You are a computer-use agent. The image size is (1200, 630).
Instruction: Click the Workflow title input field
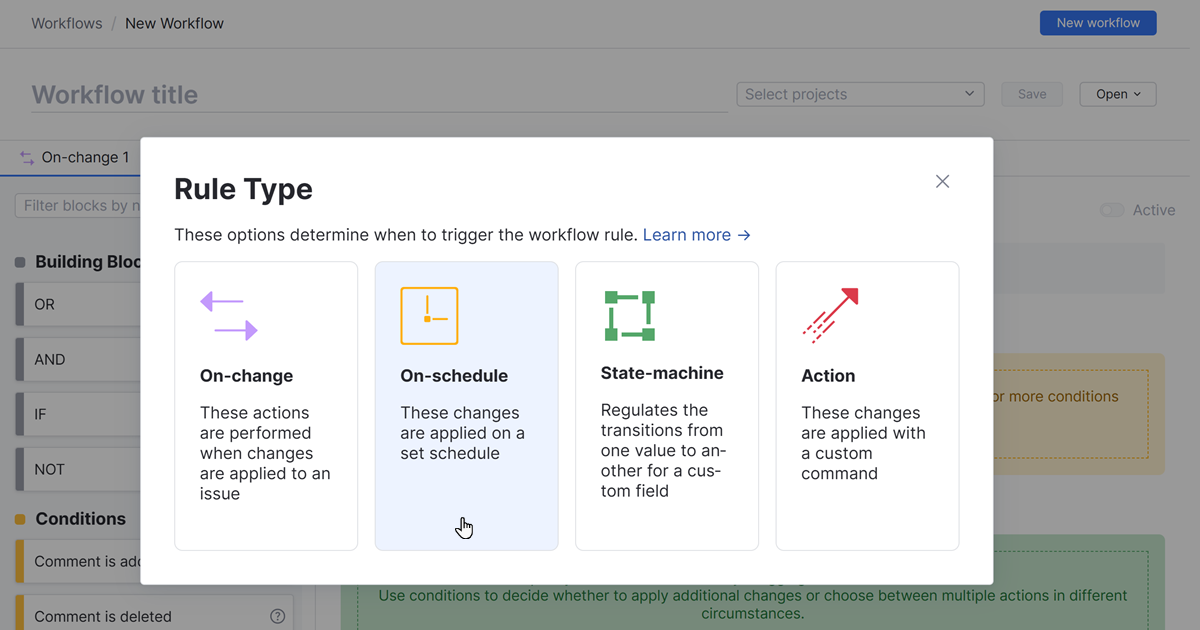point(300,94)
